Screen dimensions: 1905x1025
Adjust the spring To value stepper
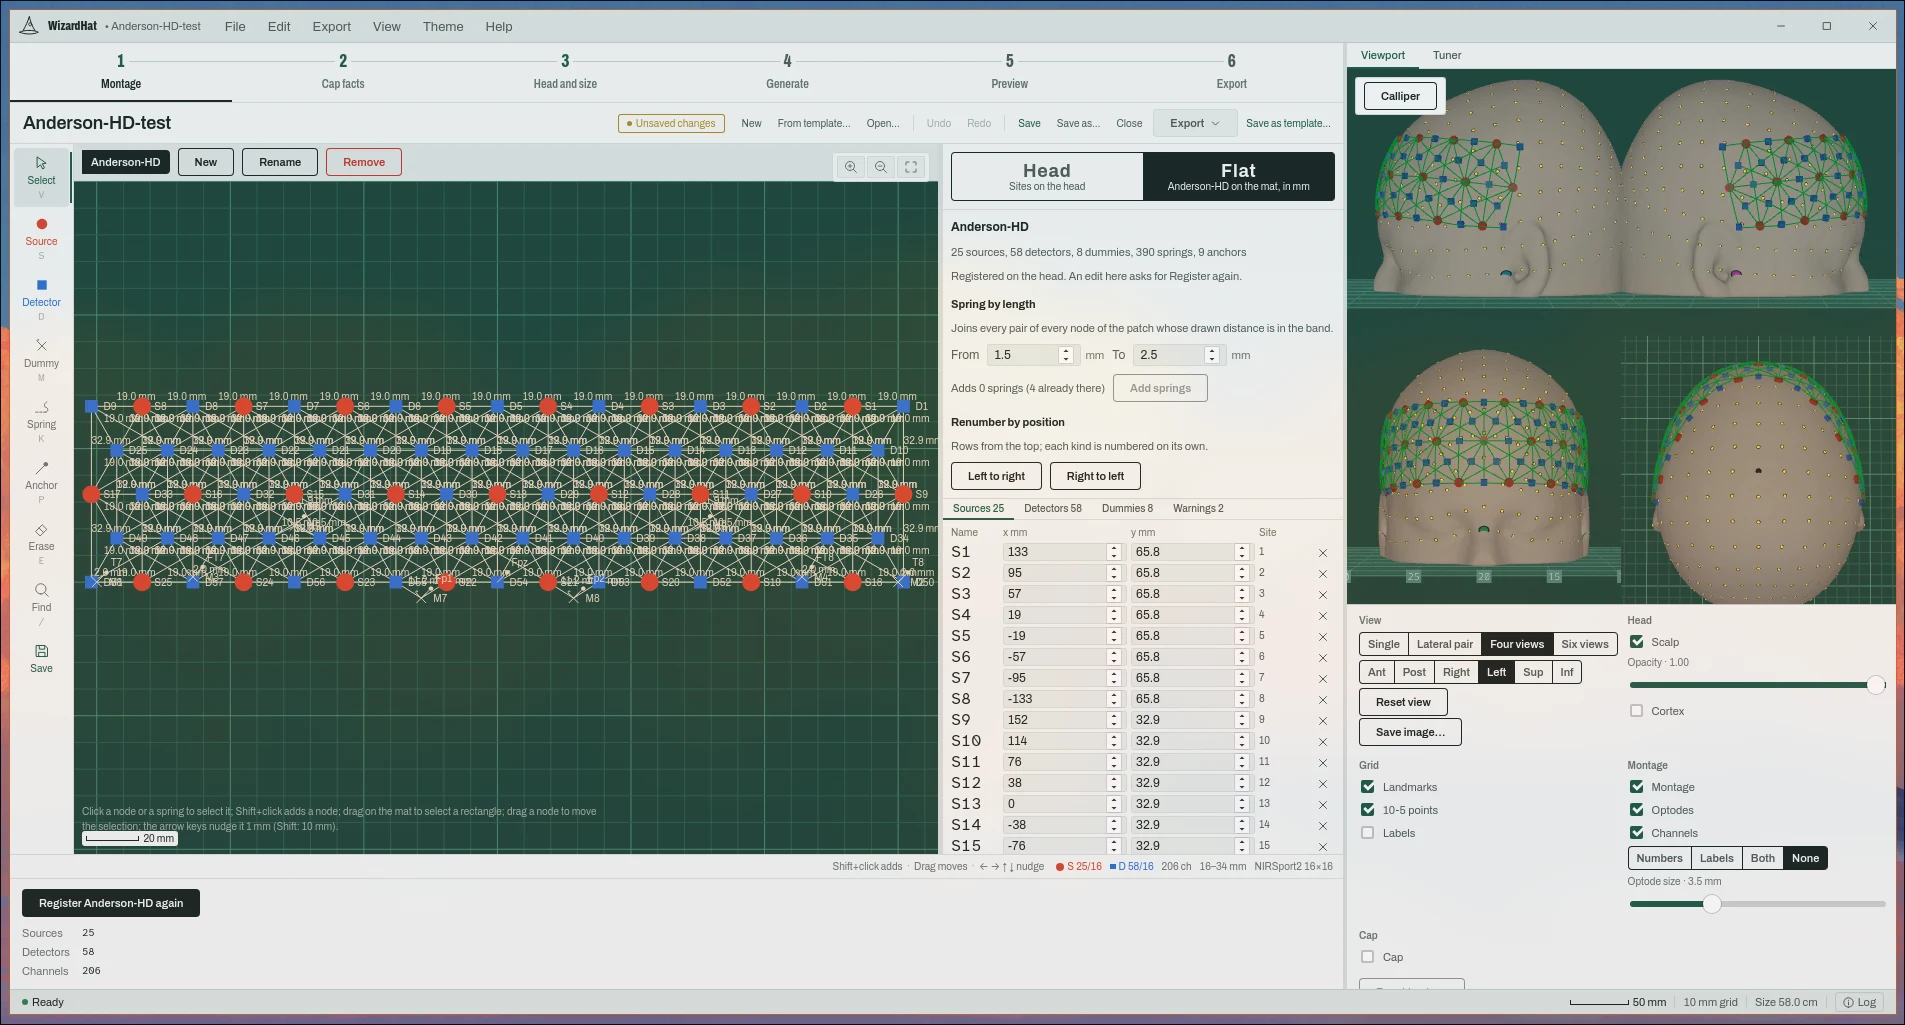[1212, 355]
